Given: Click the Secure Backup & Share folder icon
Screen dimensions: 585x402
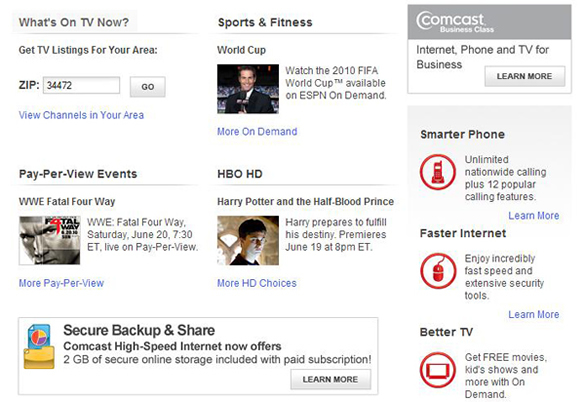Looking at the screenshot, I should tap(39, 347).
